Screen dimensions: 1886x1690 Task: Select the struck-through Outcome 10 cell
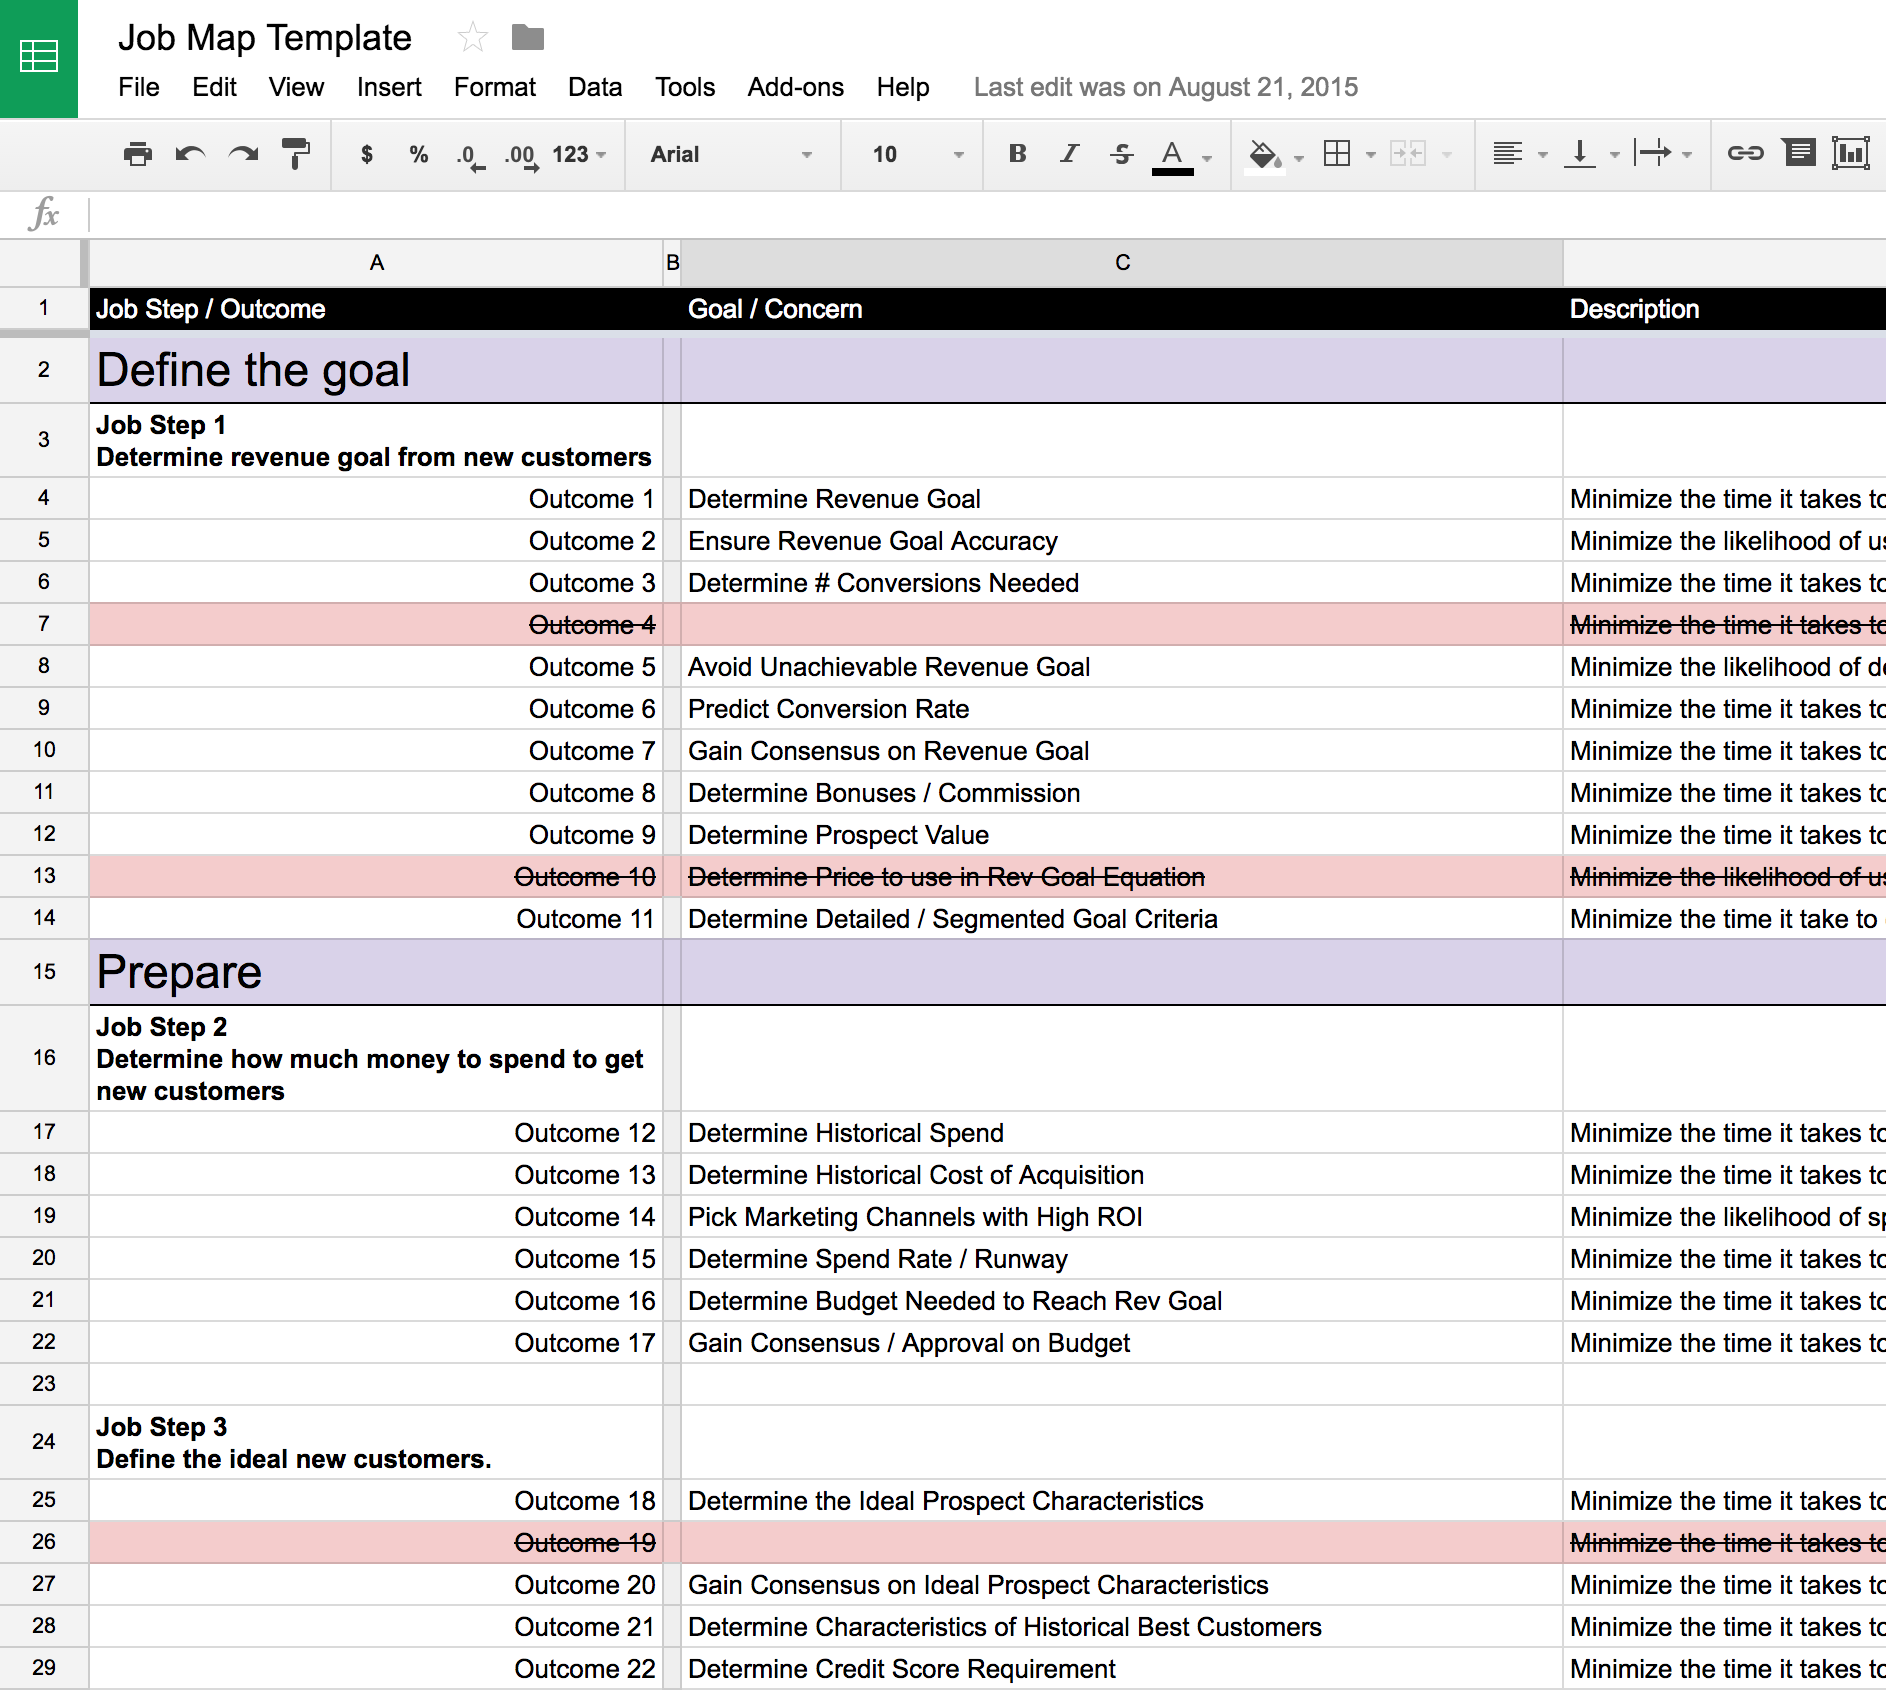376,877
